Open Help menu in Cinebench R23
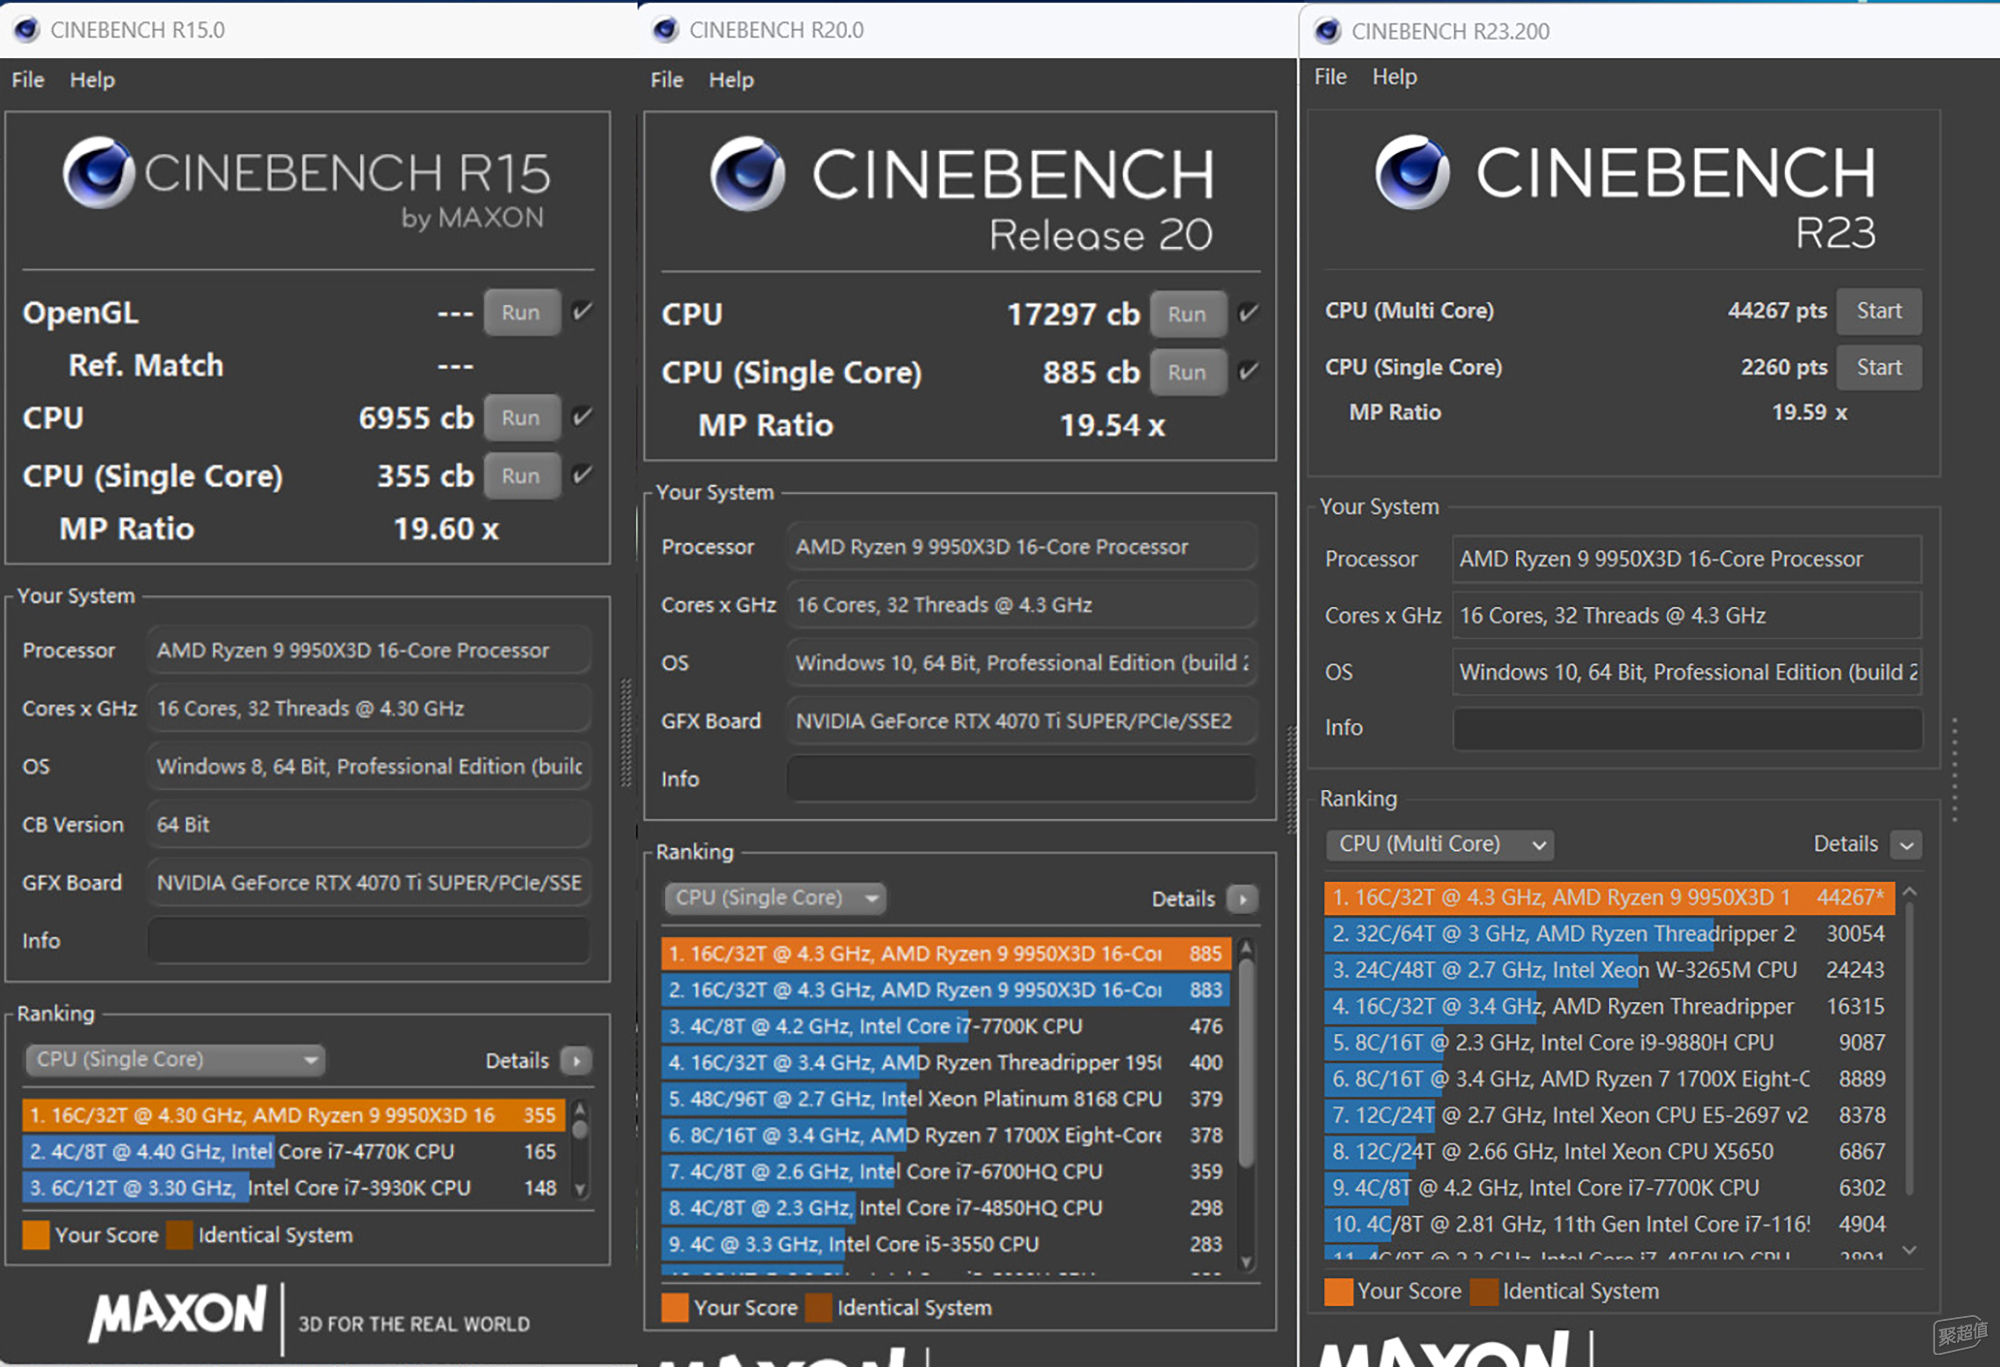Screen dimensions: 2000x1367 pos(1394,77)
